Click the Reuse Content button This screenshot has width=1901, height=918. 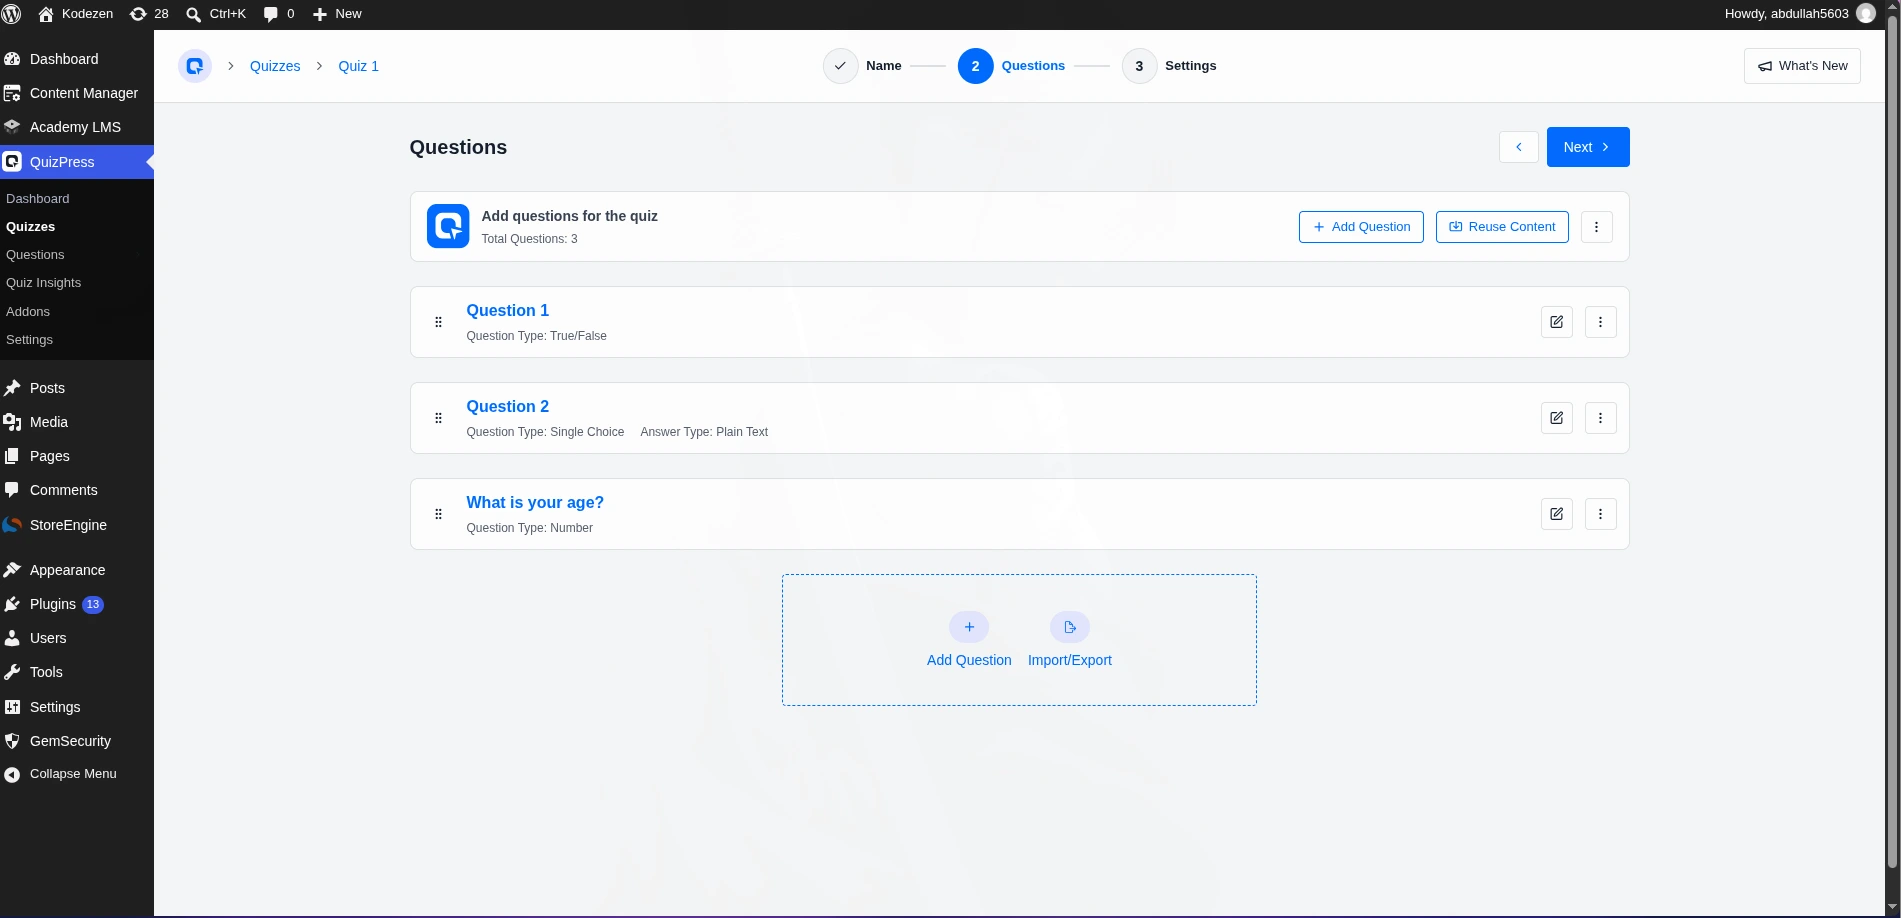tap(1502, 227)
